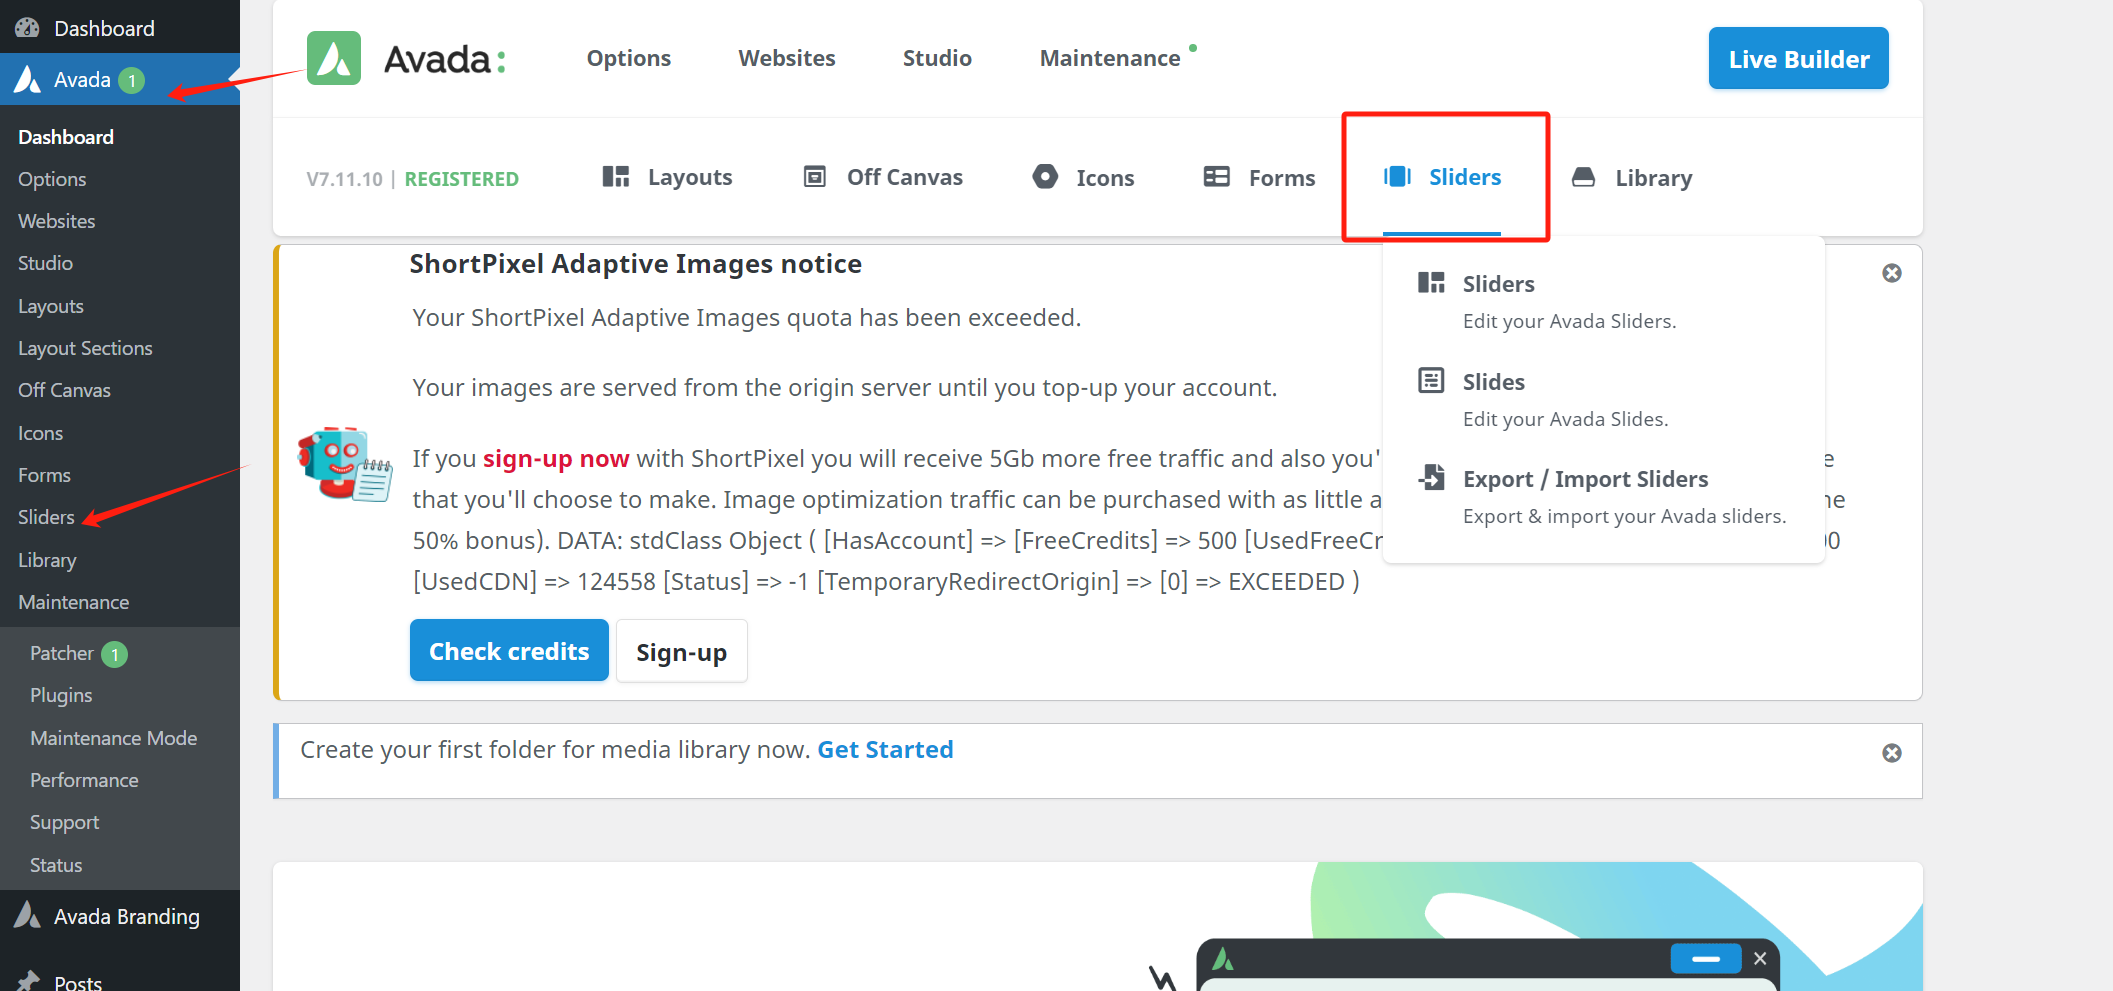Click the Avada Branding icon in sidebar

[x=27, y=915]
